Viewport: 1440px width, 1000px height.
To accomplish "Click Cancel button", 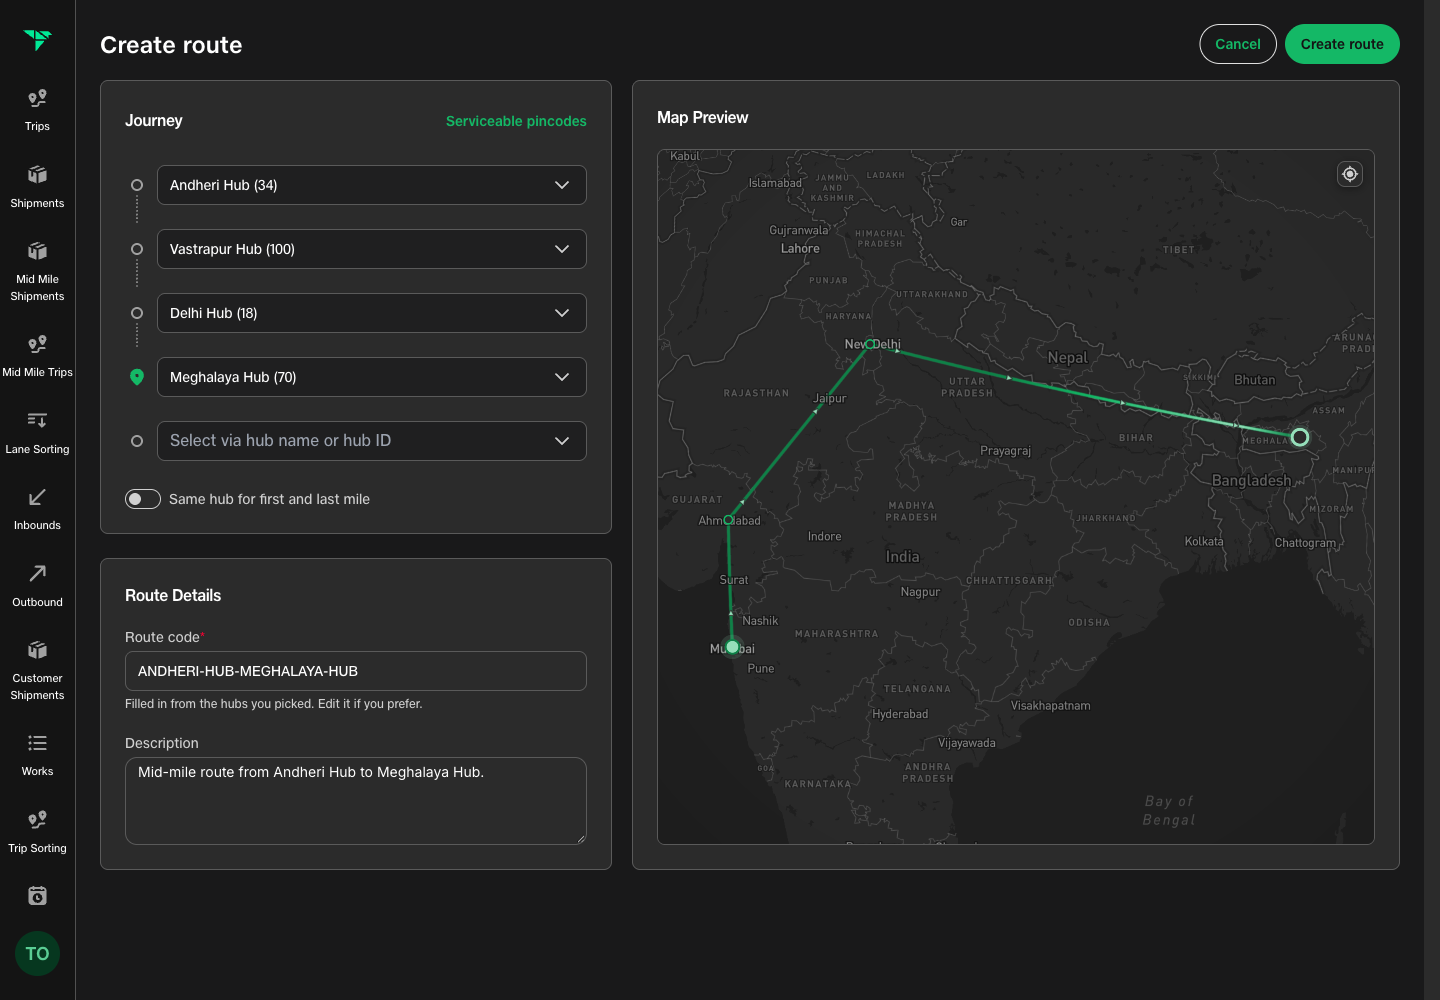I will click(1238, 44).
